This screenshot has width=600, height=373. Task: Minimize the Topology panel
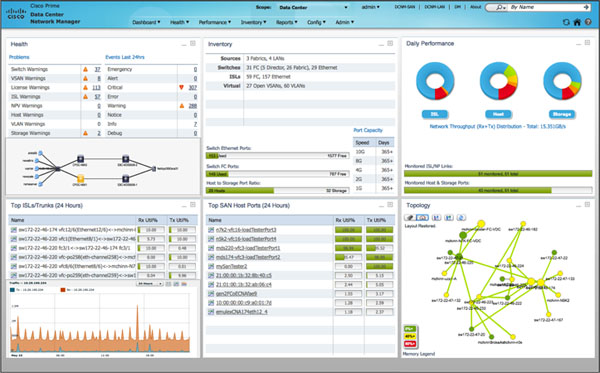click(x=579, y=206)
